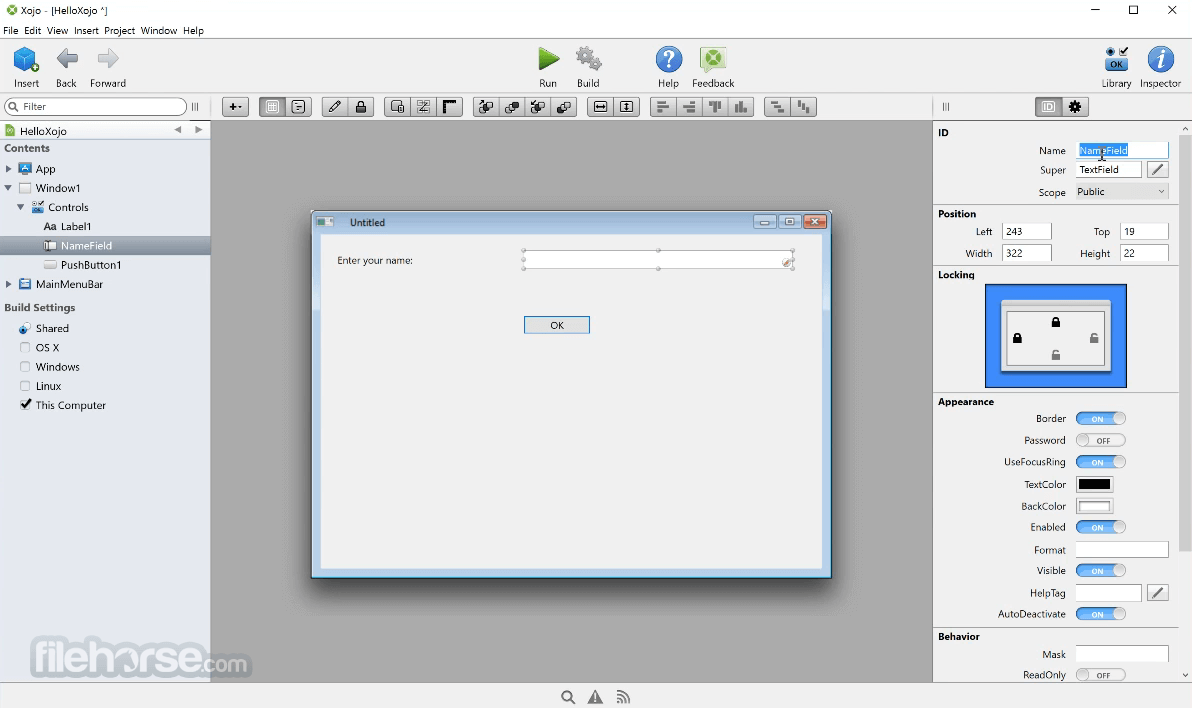Click the Forward arrow icon
The width and height of the screenshot is (1192, 708).
(x=108, y=59)
